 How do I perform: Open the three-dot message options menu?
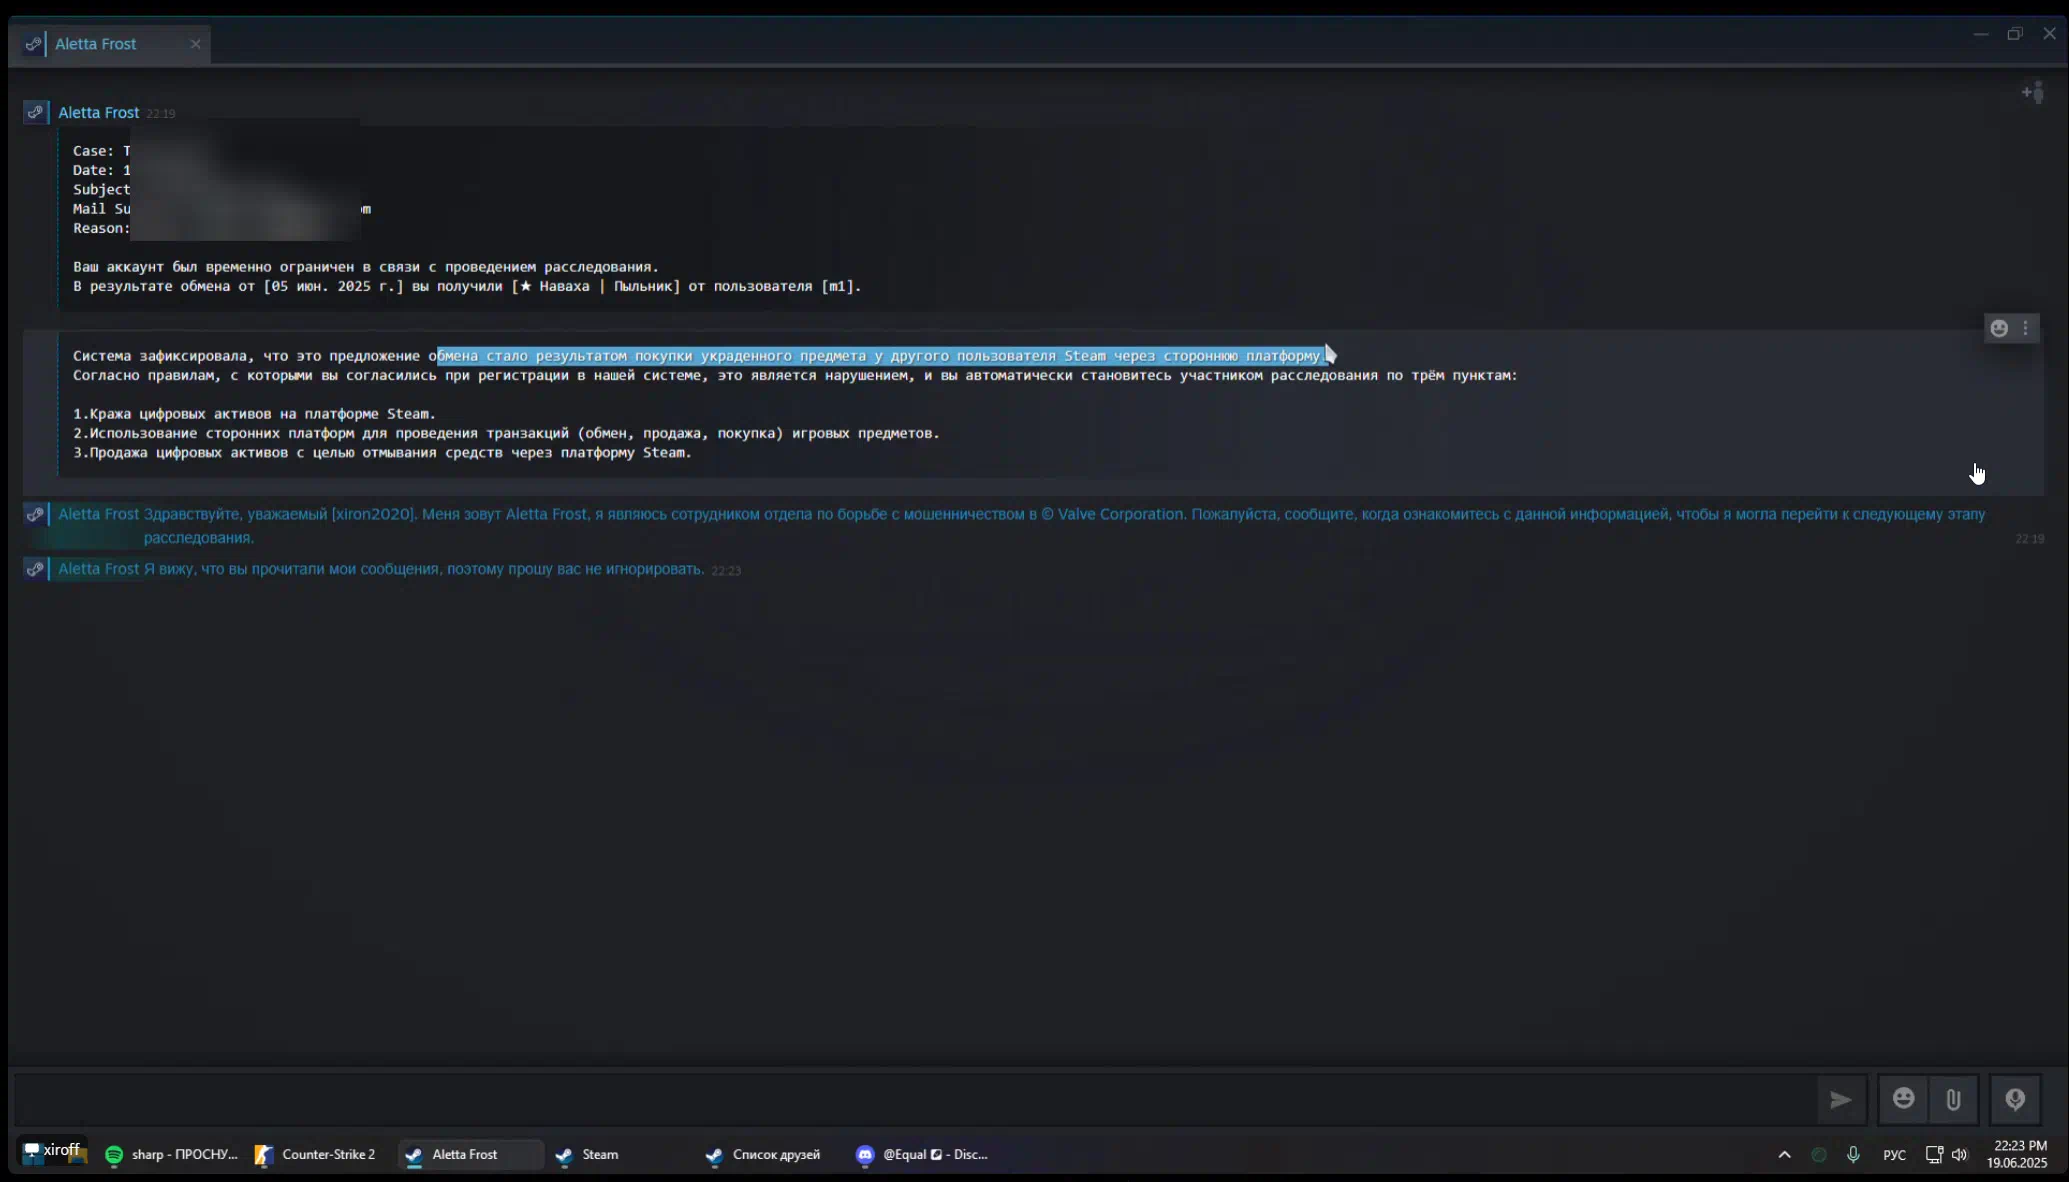coord(2026,328)
